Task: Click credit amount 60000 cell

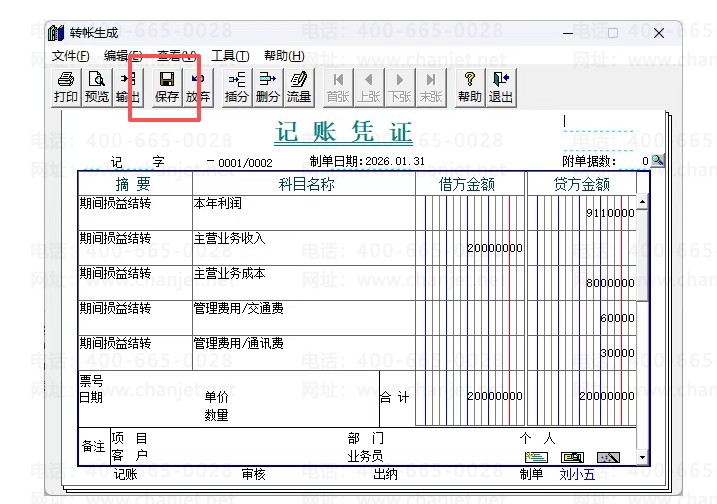Action: point(581,318)
